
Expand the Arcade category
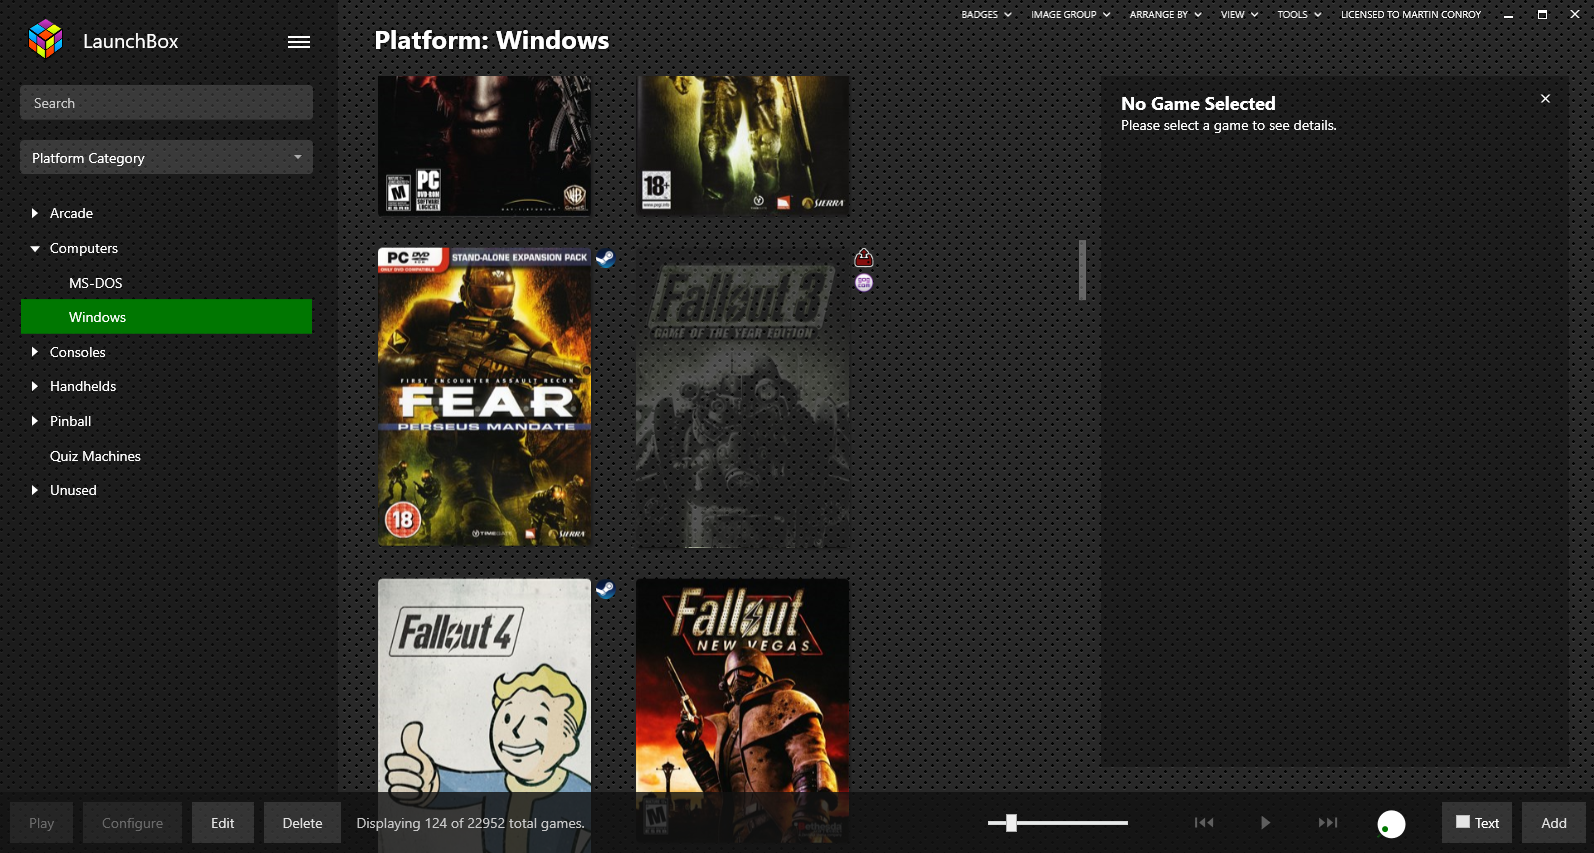(x=35, y=213)
